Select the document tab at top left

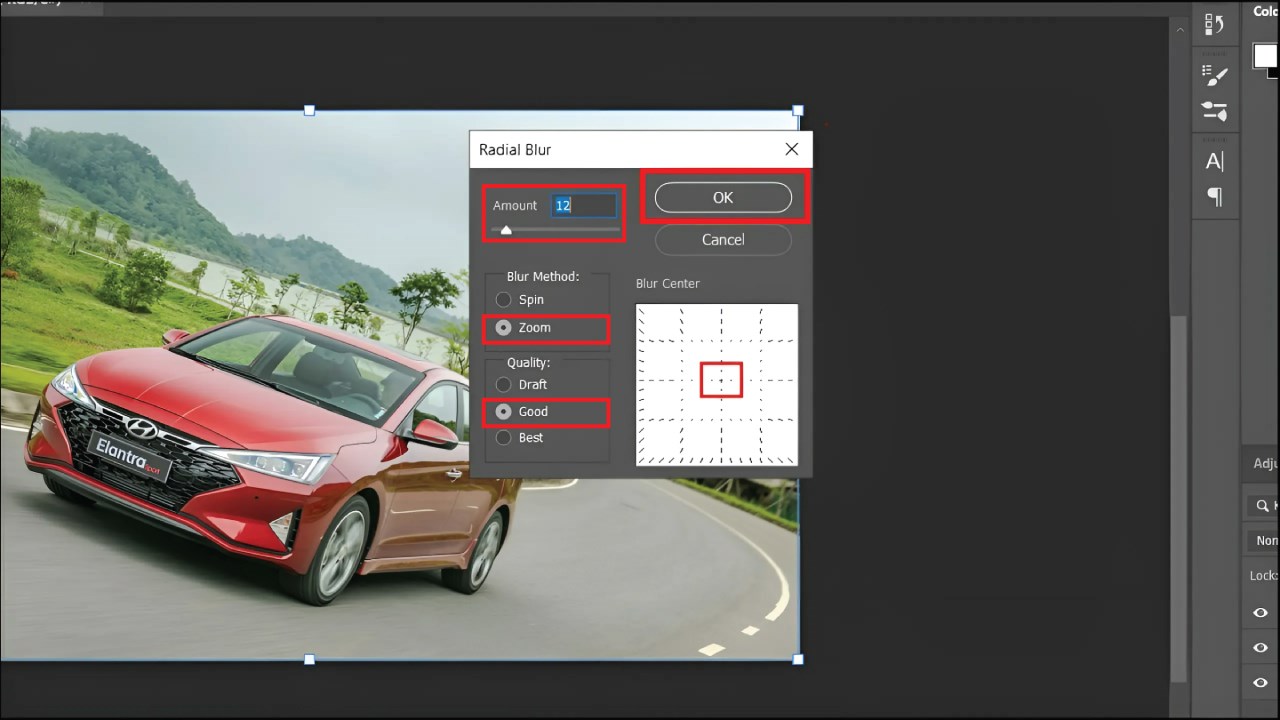[50, 4]
